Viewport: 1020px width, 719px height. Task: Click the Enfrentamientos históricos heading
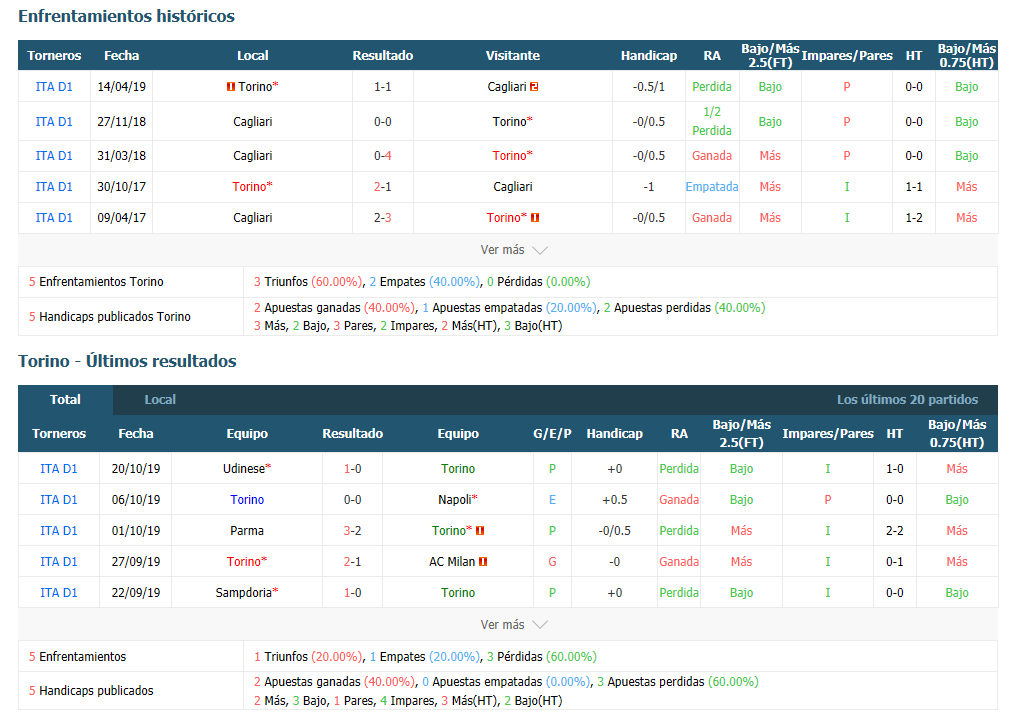coord(126,16)
